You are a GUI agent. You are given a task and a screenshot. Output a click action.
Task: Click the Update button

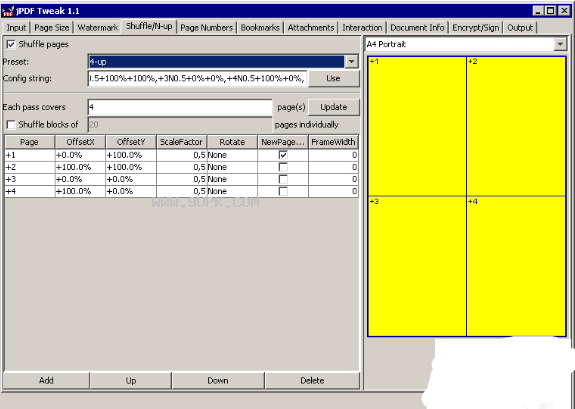(333, 107)
